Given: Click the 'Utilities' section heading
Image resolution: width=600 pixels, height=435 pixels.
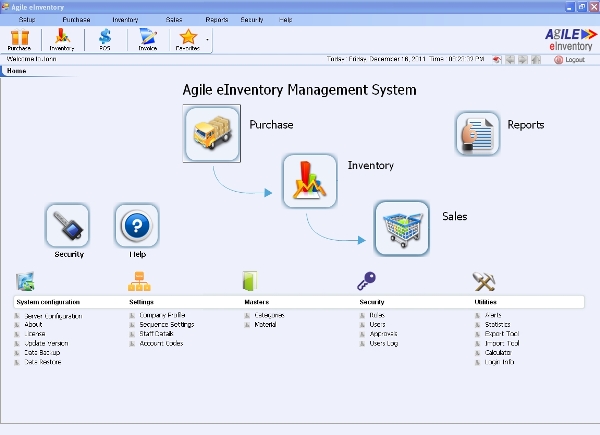Looking at the screenshot, I should coord(485,302).
